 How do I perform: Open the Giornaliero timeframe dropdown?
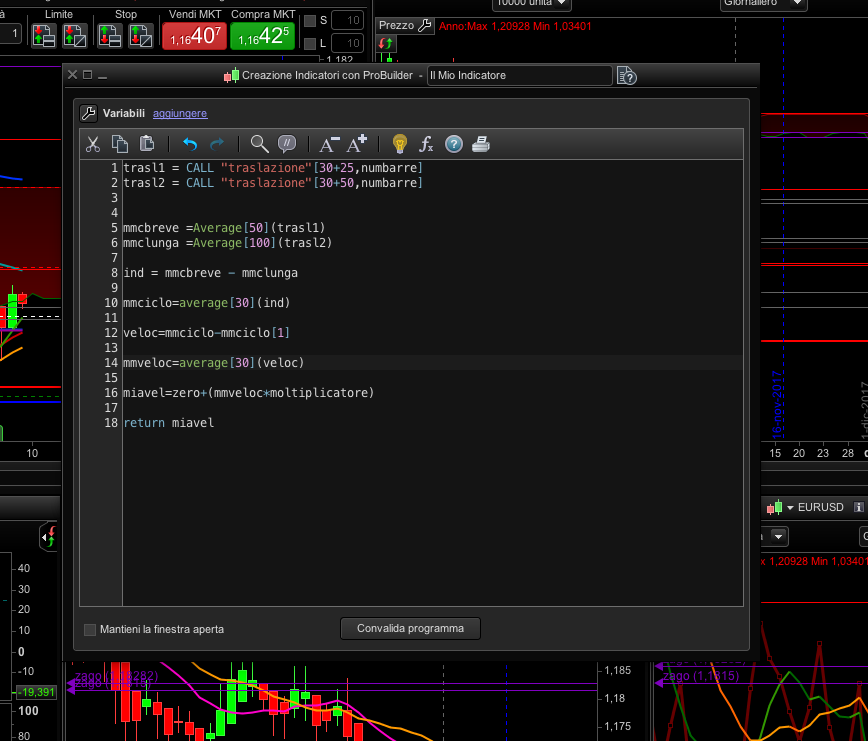pos(763,3)
